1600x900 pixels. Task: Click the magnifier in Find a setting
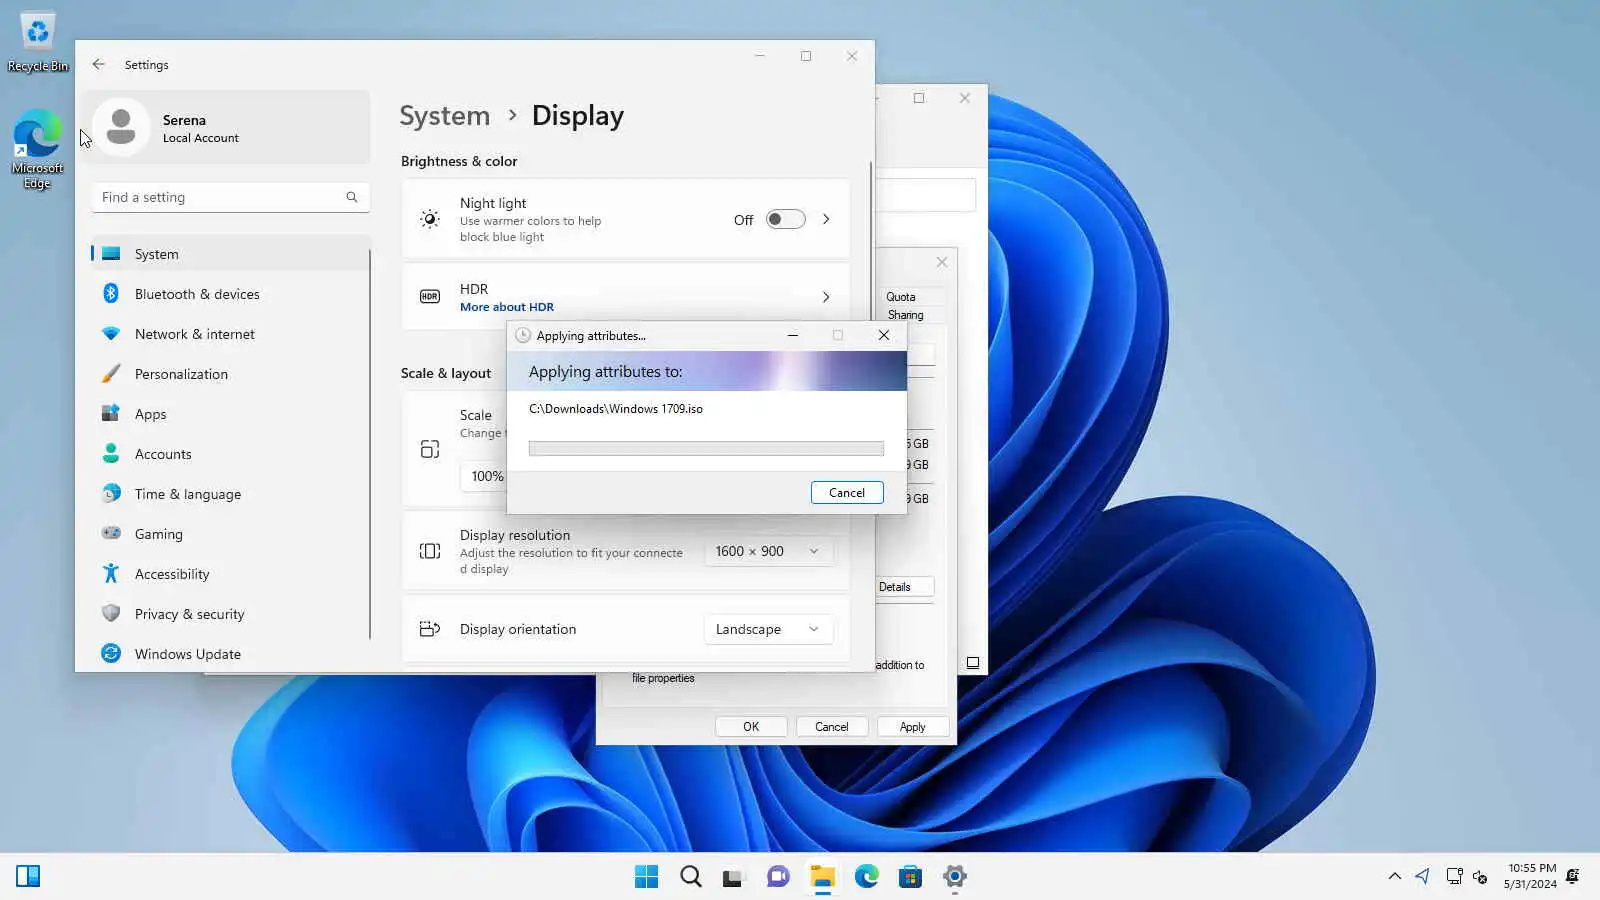tap(352, 197)
